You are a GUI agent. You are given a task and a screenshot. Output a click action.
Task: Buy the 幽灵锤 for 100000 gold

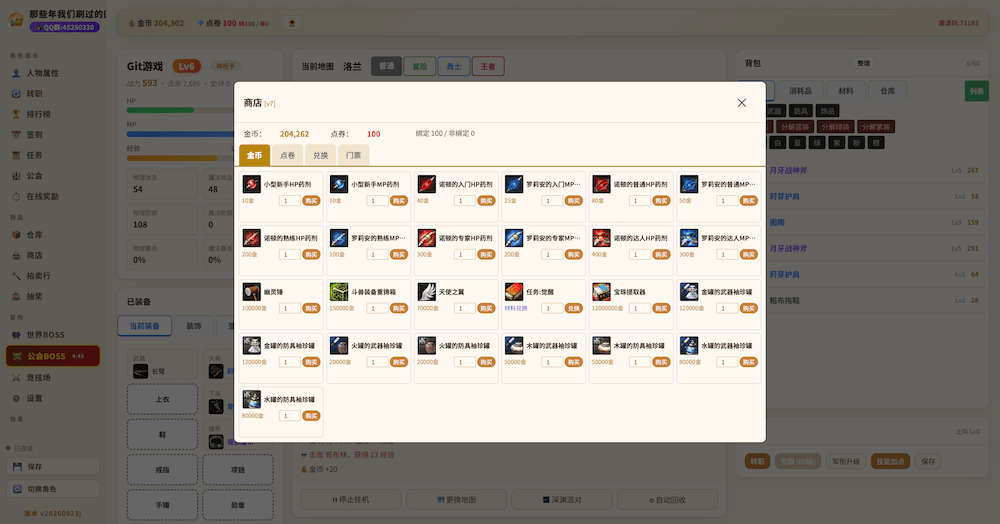311,309
